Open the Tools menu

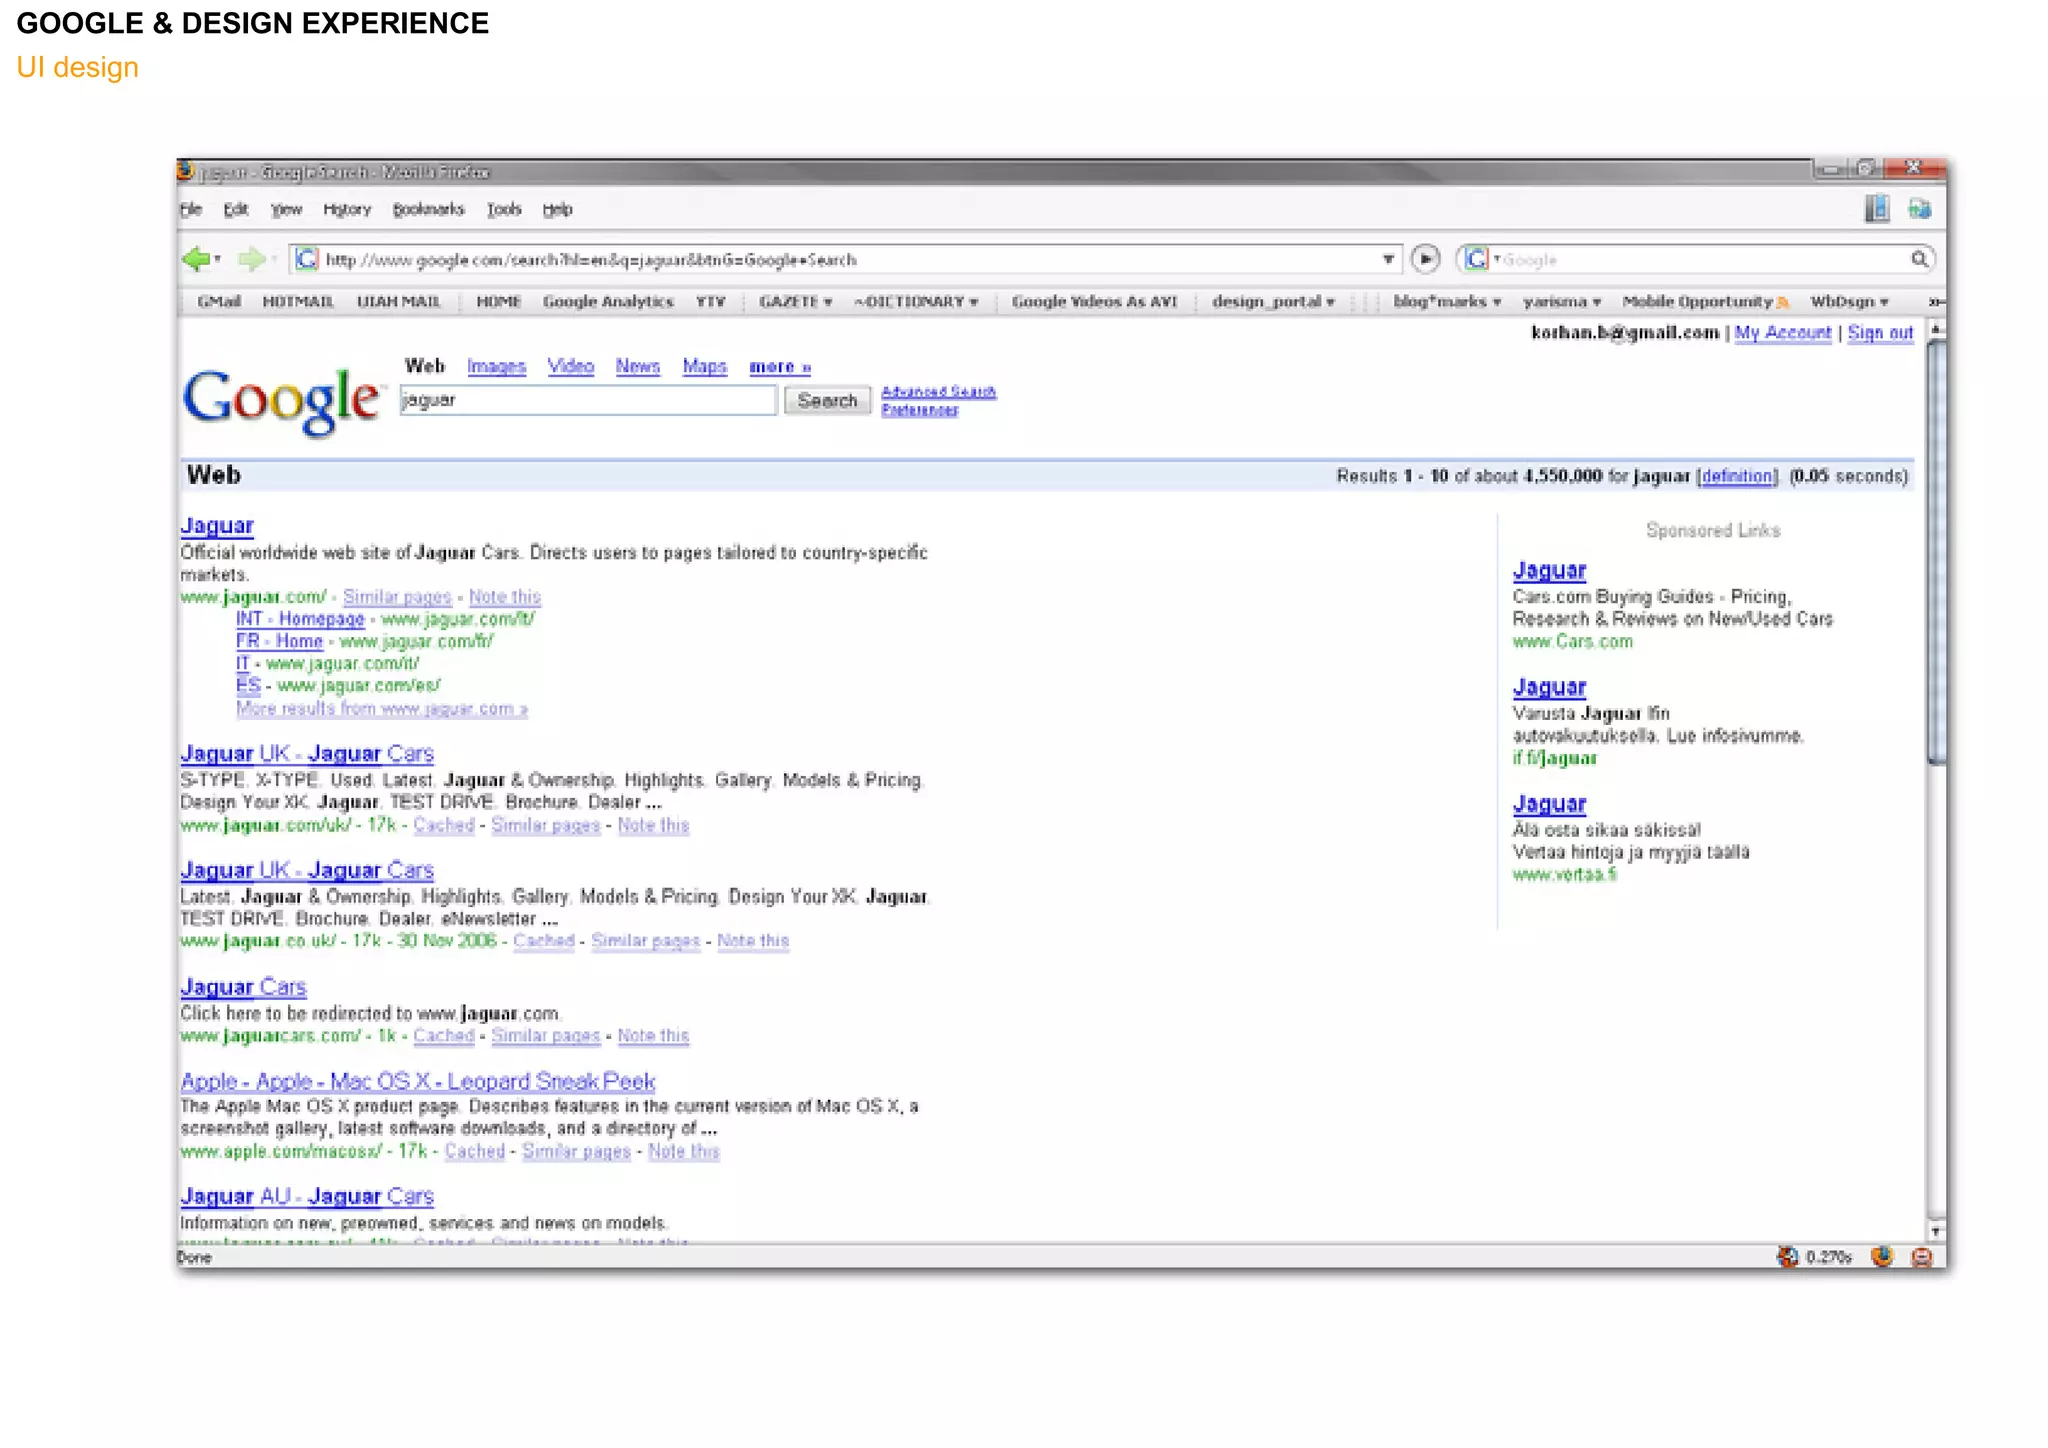click(x=504, y=209)
